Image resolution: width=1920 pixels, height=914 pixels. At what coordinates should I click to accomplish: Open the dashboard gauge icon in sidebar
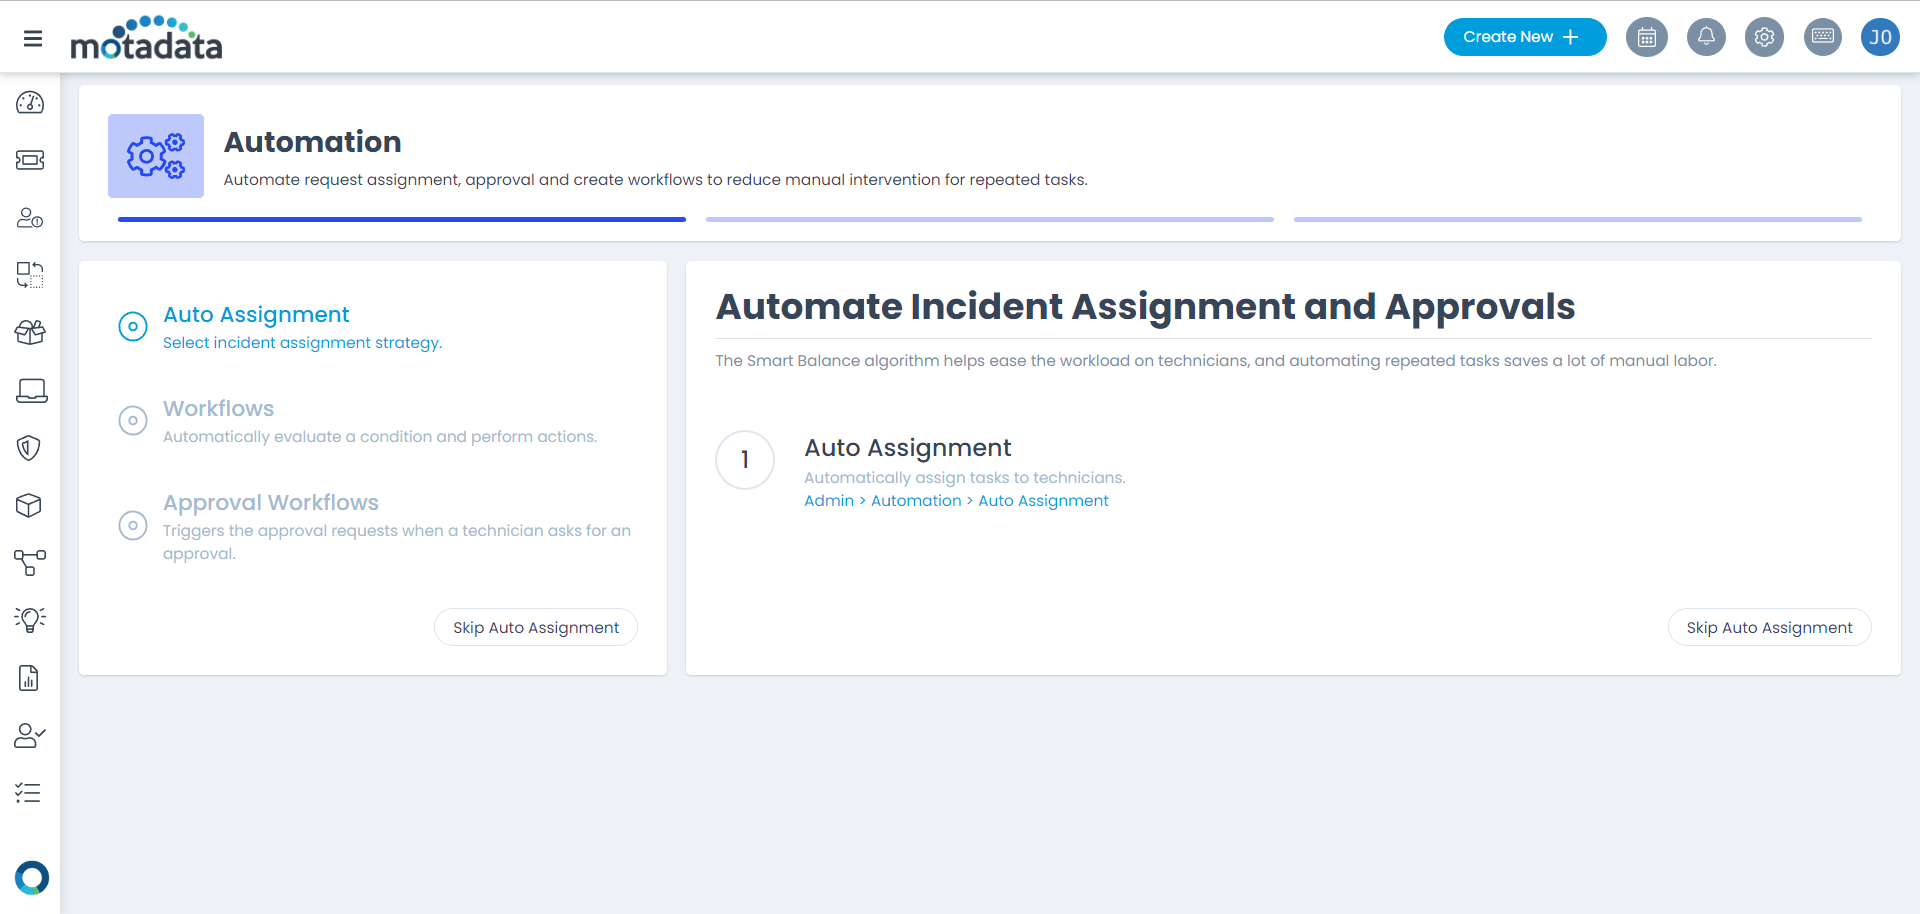tap(30, 103)
